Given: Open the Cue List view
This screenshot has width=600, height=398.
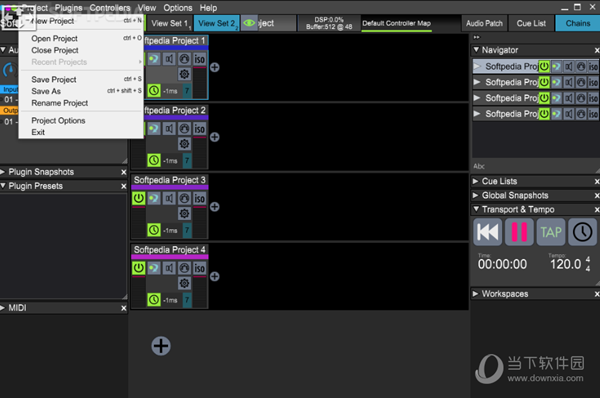Looking at the screenshot, I should pos(531,23).
